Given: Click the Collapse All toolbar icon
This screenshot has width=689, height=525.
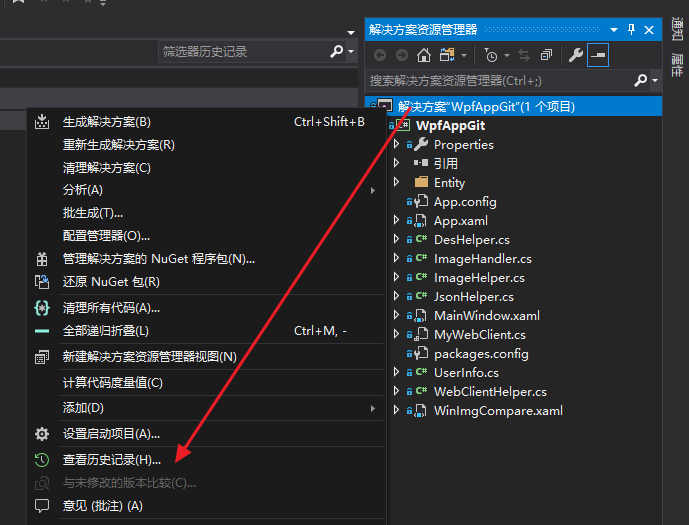Looking at the screenshot, I should (546, 55).
